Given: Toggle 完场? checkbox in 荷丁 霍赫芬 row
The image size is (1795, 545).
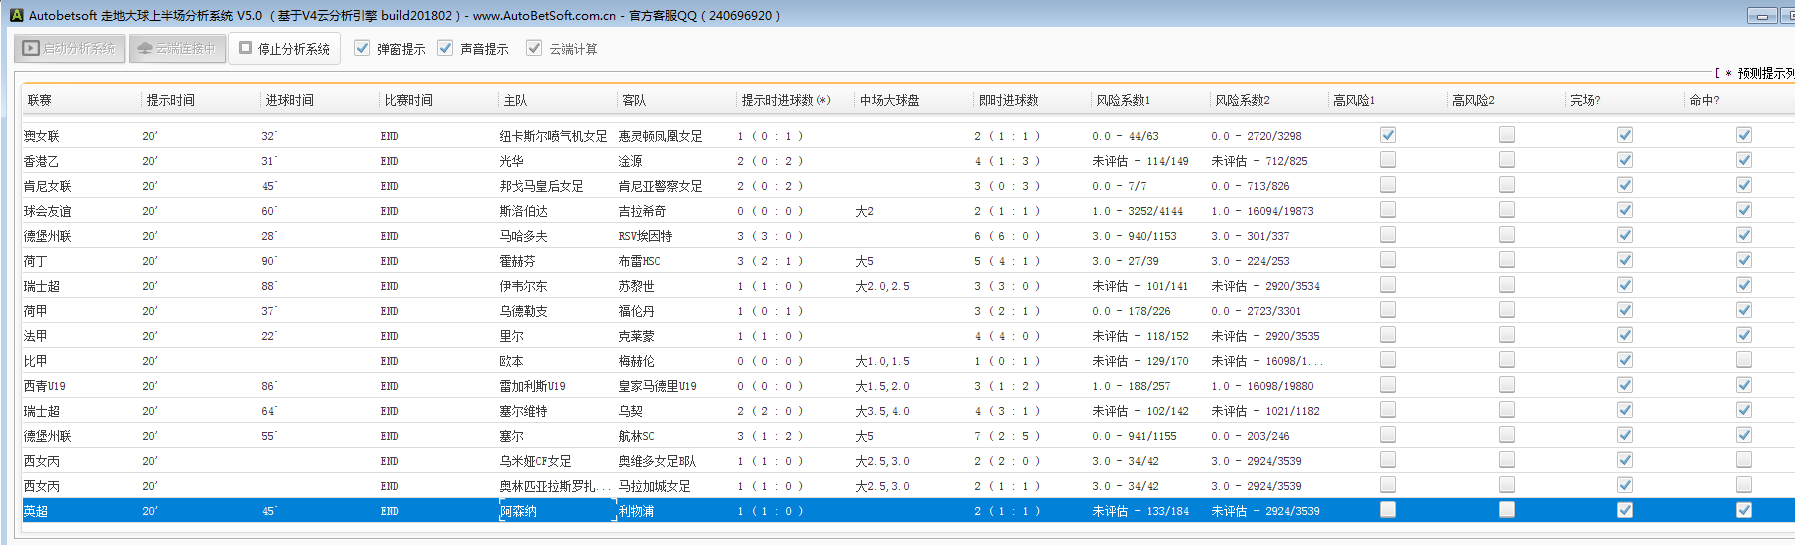Looking at the screenshot, I should pyautogui.click(x=1625, y=260).
